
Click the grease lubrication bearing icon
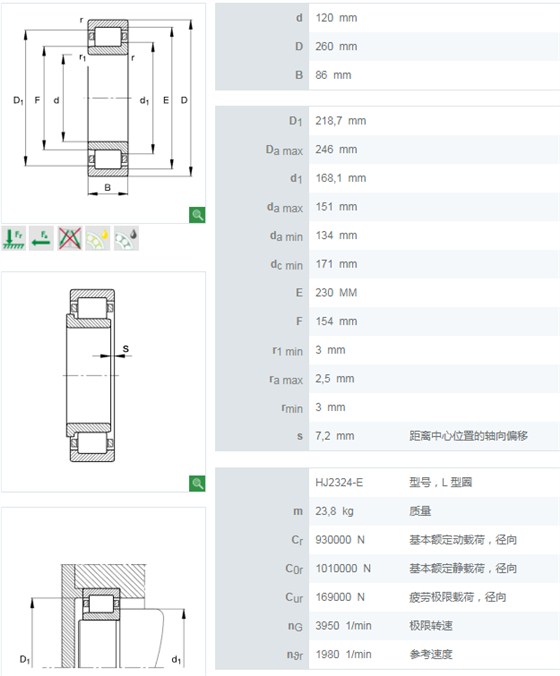coord(126,238)
